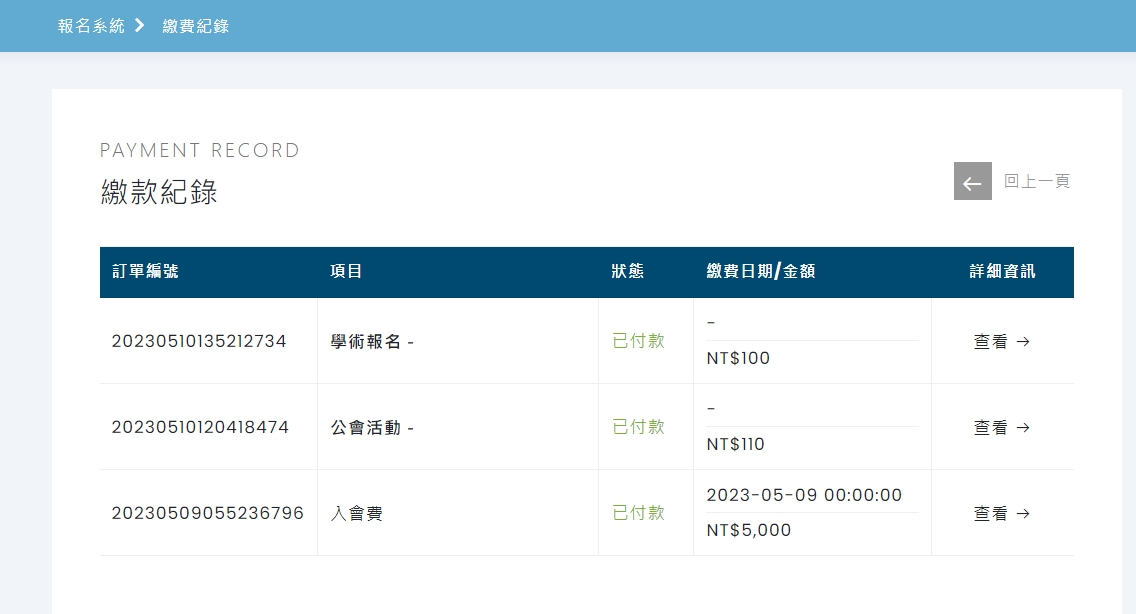The width and height of the screenshot is (1136, 614).
Task: Open 報名系統 in the breadcrumb
Action: tap(91, 26)
